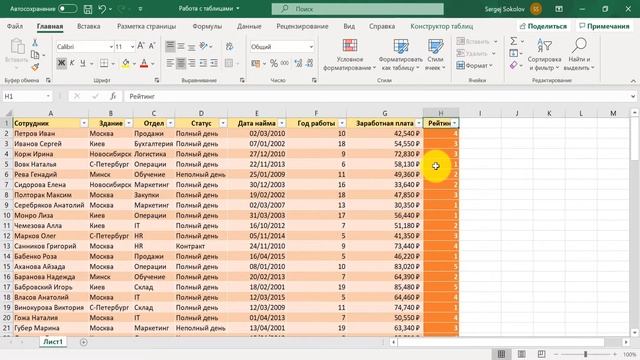
Task: Open Условное форматирование menu
Action: pos(349,55)
